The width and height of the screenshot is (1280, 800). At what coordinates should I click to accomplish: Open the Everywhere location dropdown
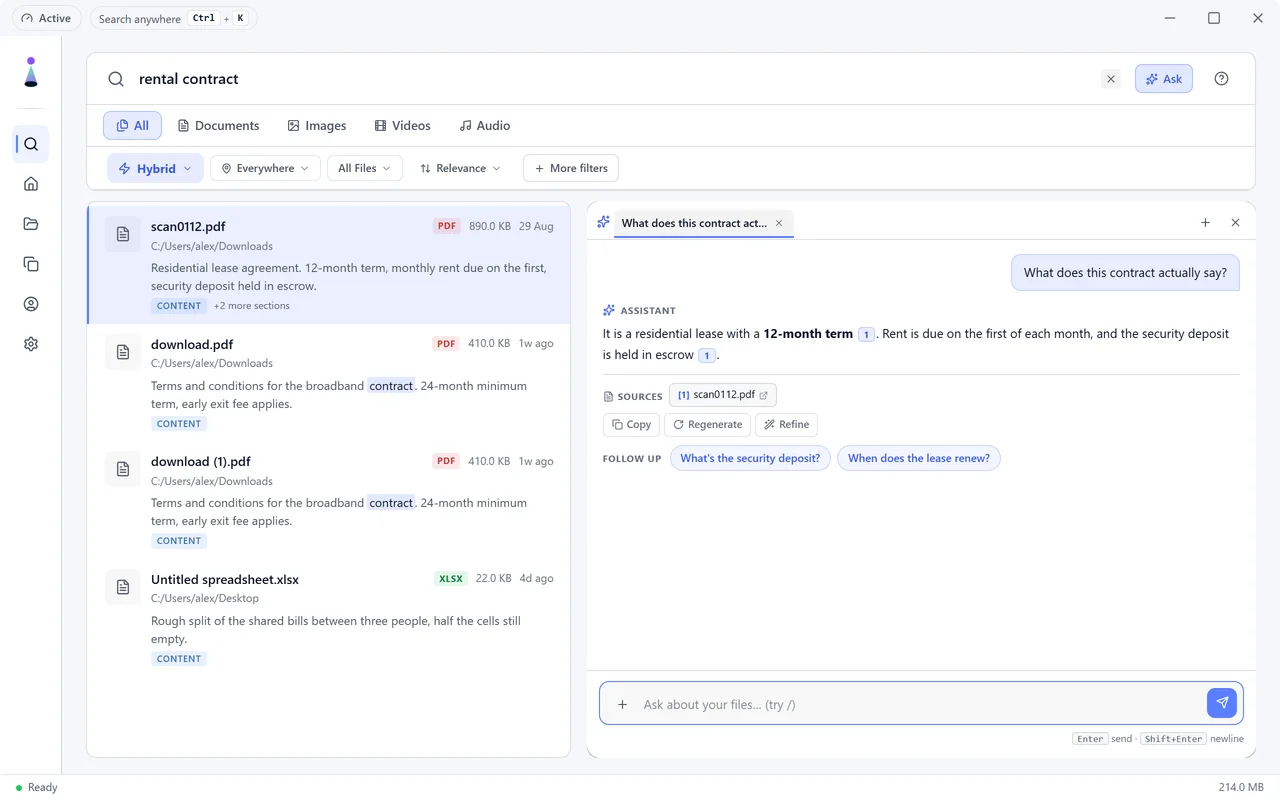coord(265,168)
